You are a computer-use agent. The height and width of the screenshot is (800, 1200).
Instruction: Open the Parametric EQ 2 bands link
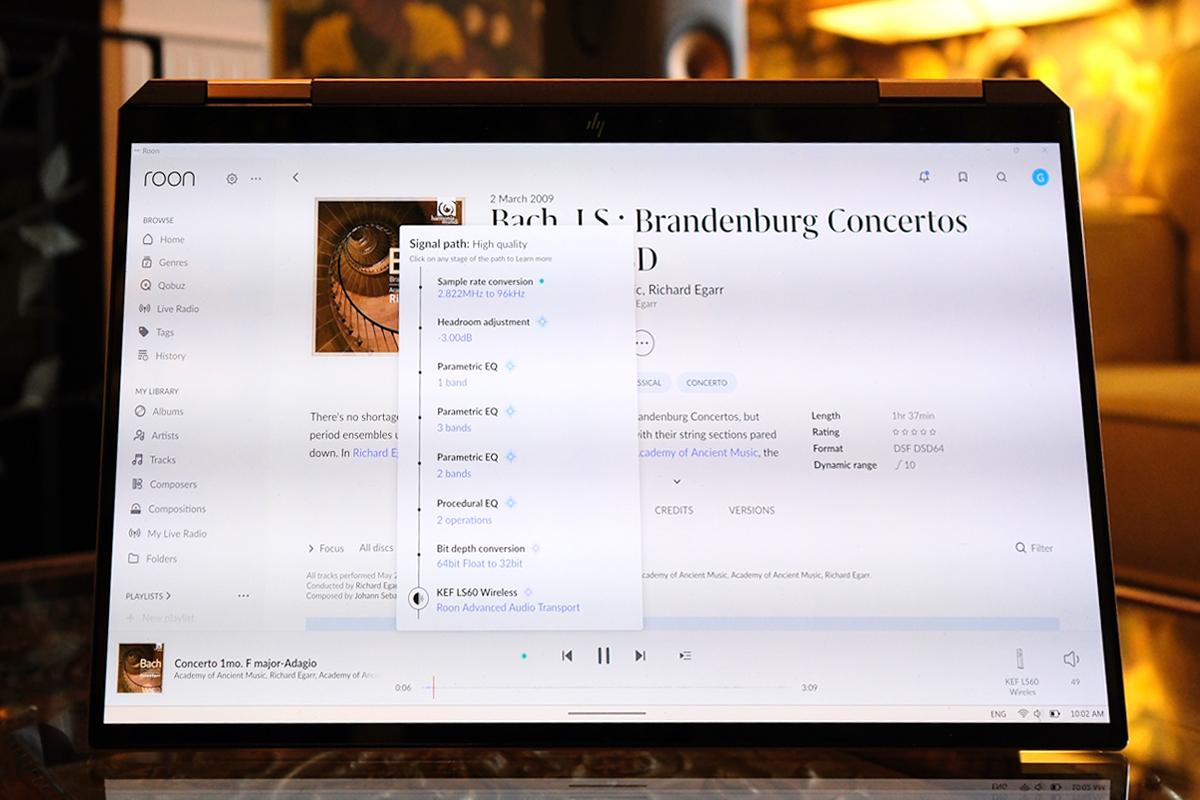click(x=454, y=474)
